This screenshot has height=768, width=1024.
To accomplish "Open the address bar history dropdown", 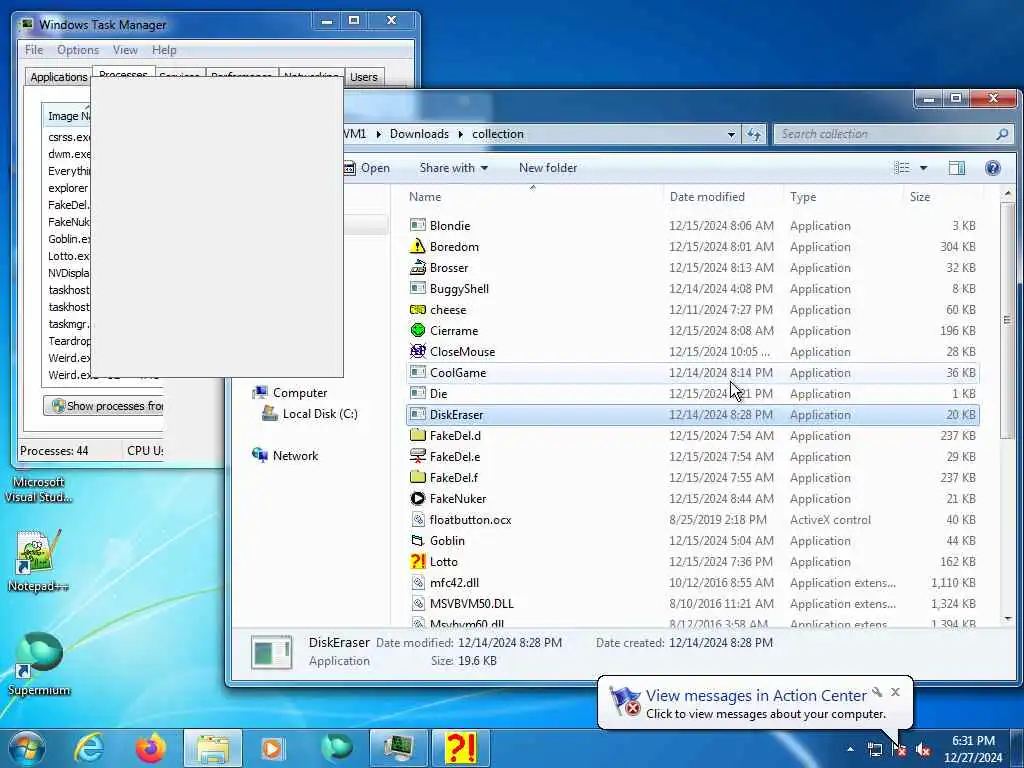I will tap(731, 134).
